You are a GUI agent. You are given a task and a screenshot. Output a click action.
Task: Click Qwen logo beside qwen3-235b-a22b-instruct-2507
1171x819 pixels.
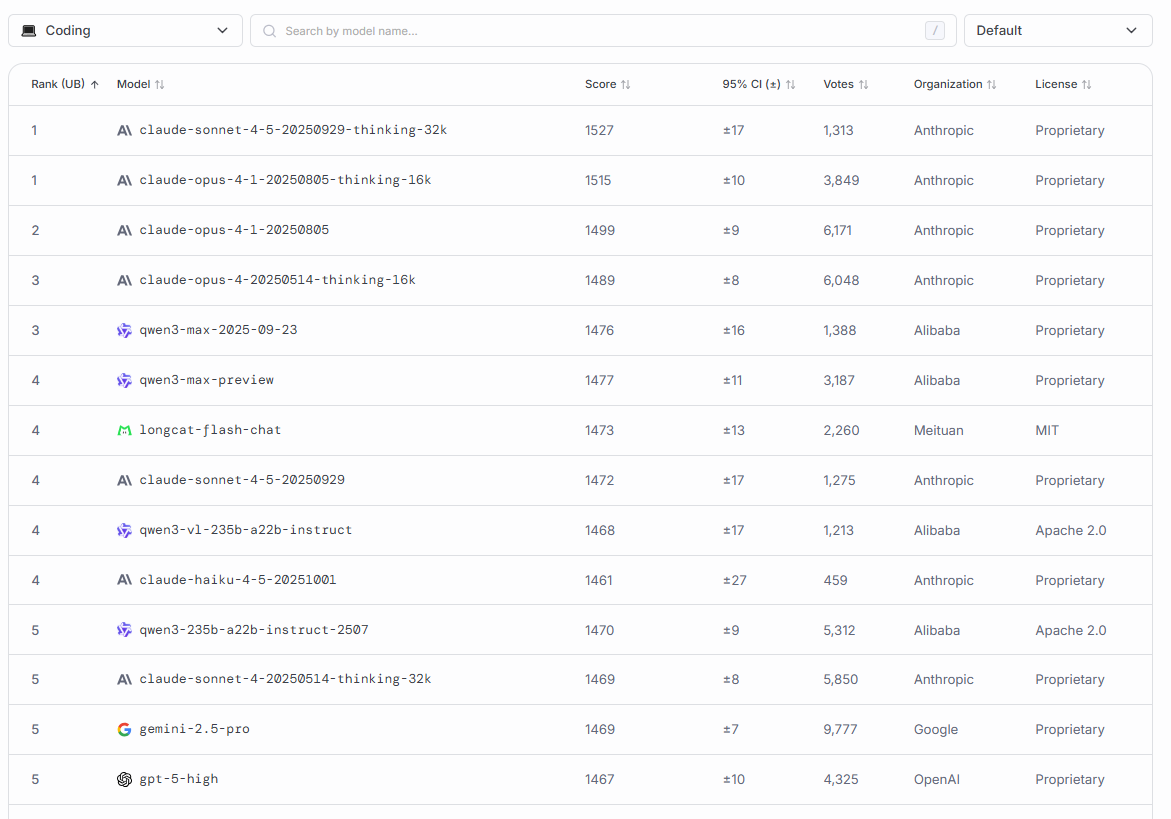tap(125, 630)
